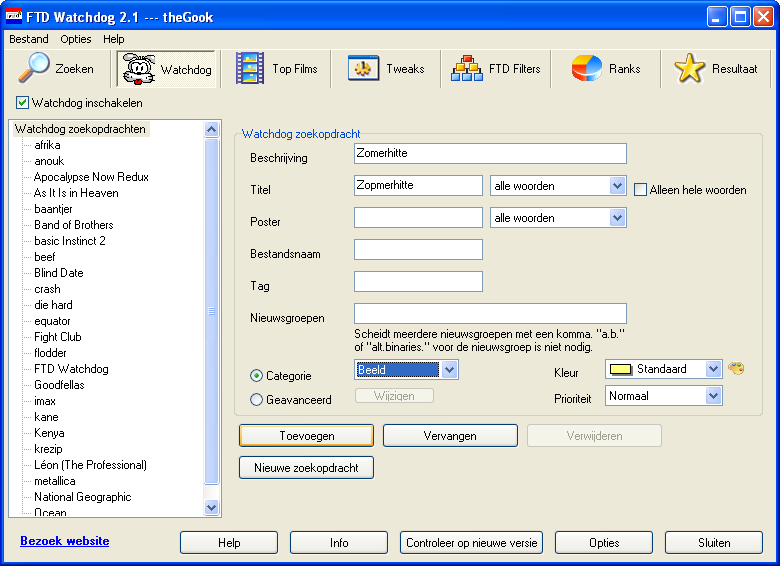The width and height of the screenshot is (780, 566).
Task: Select 'As It Is in Heaven' entry
Action: (76, 193)
